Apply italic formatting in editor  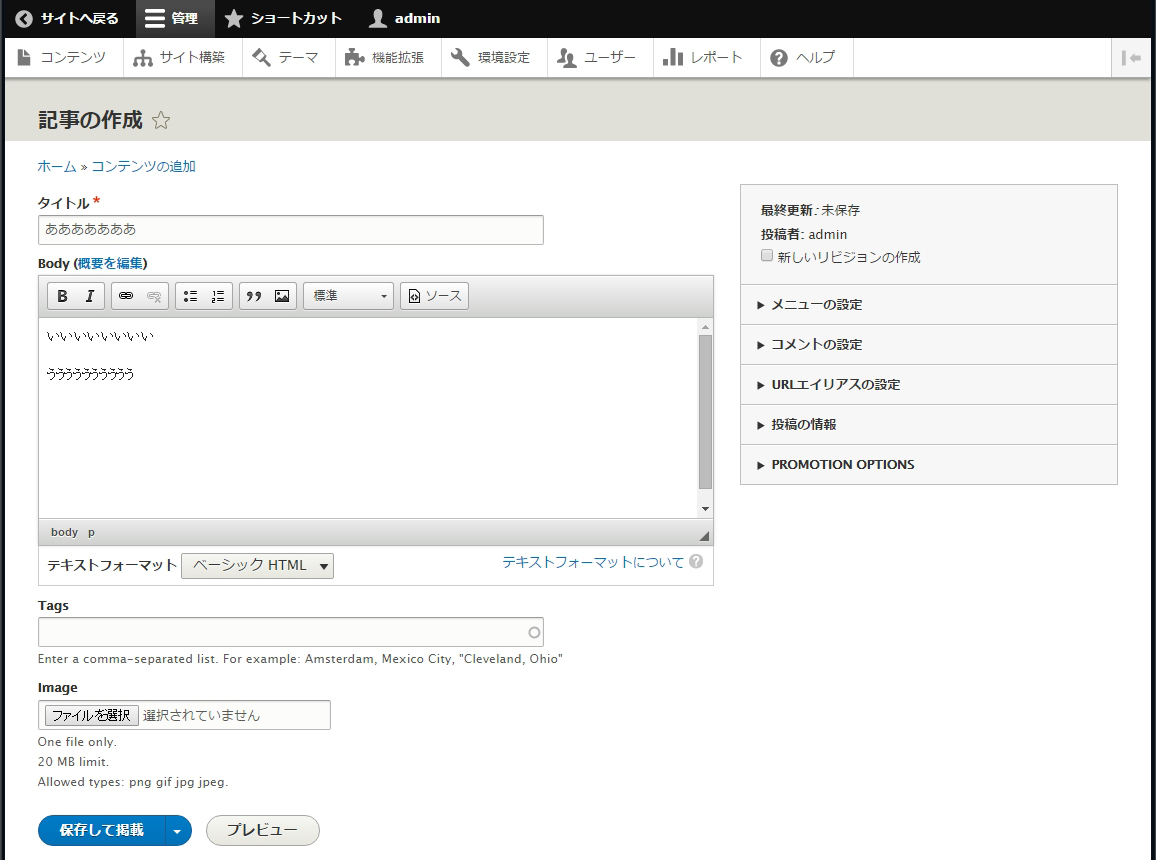89,296
